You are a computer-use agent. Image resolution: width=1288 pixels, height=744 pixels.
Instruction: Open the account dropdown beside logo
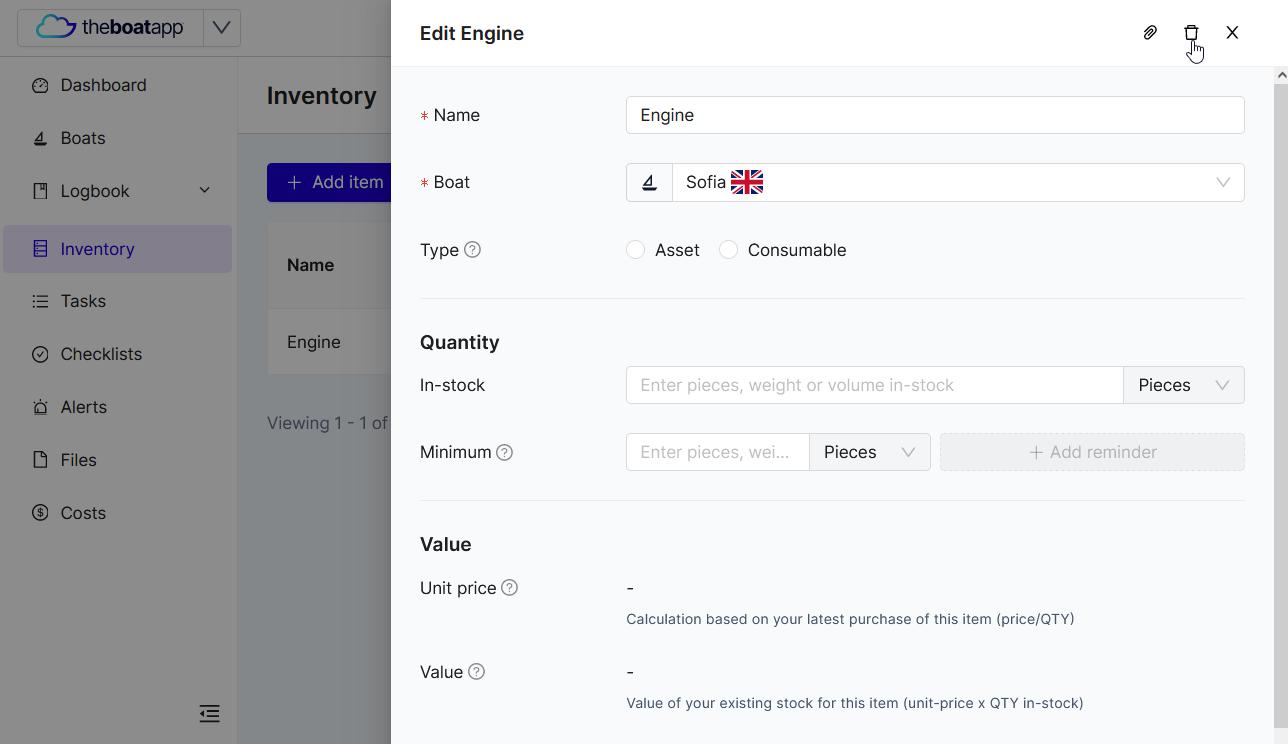pyautogui.click(x=222, y=27)
